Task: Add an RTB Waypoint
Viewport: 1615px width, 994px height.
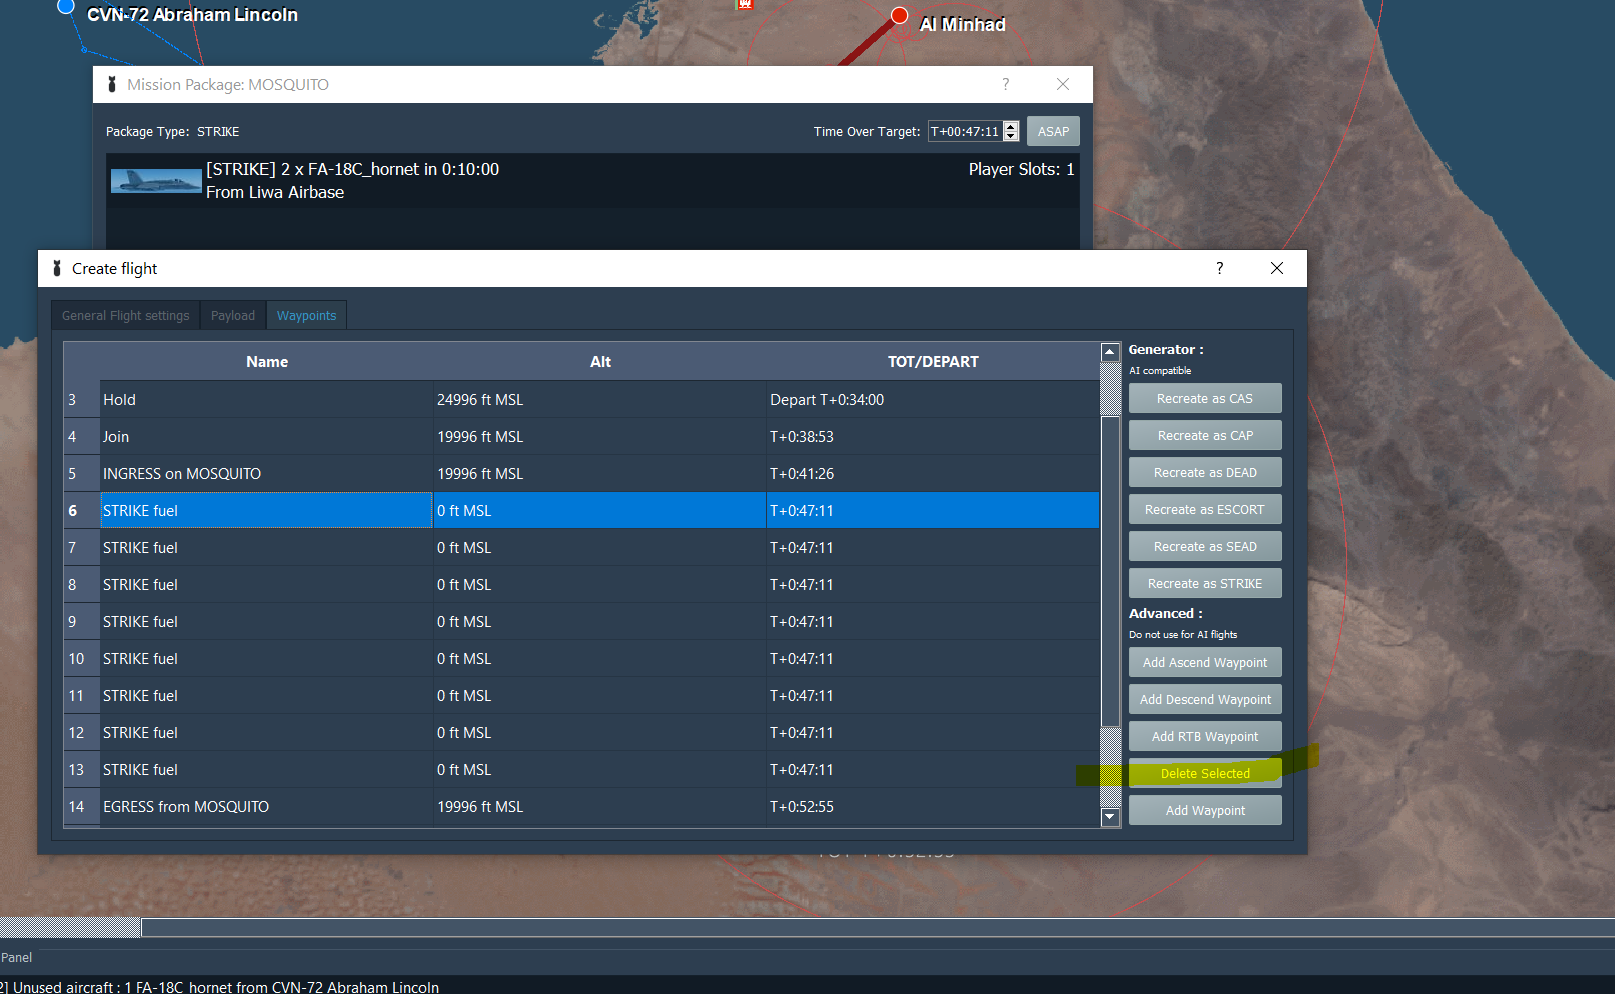Action: [1204, 736]
